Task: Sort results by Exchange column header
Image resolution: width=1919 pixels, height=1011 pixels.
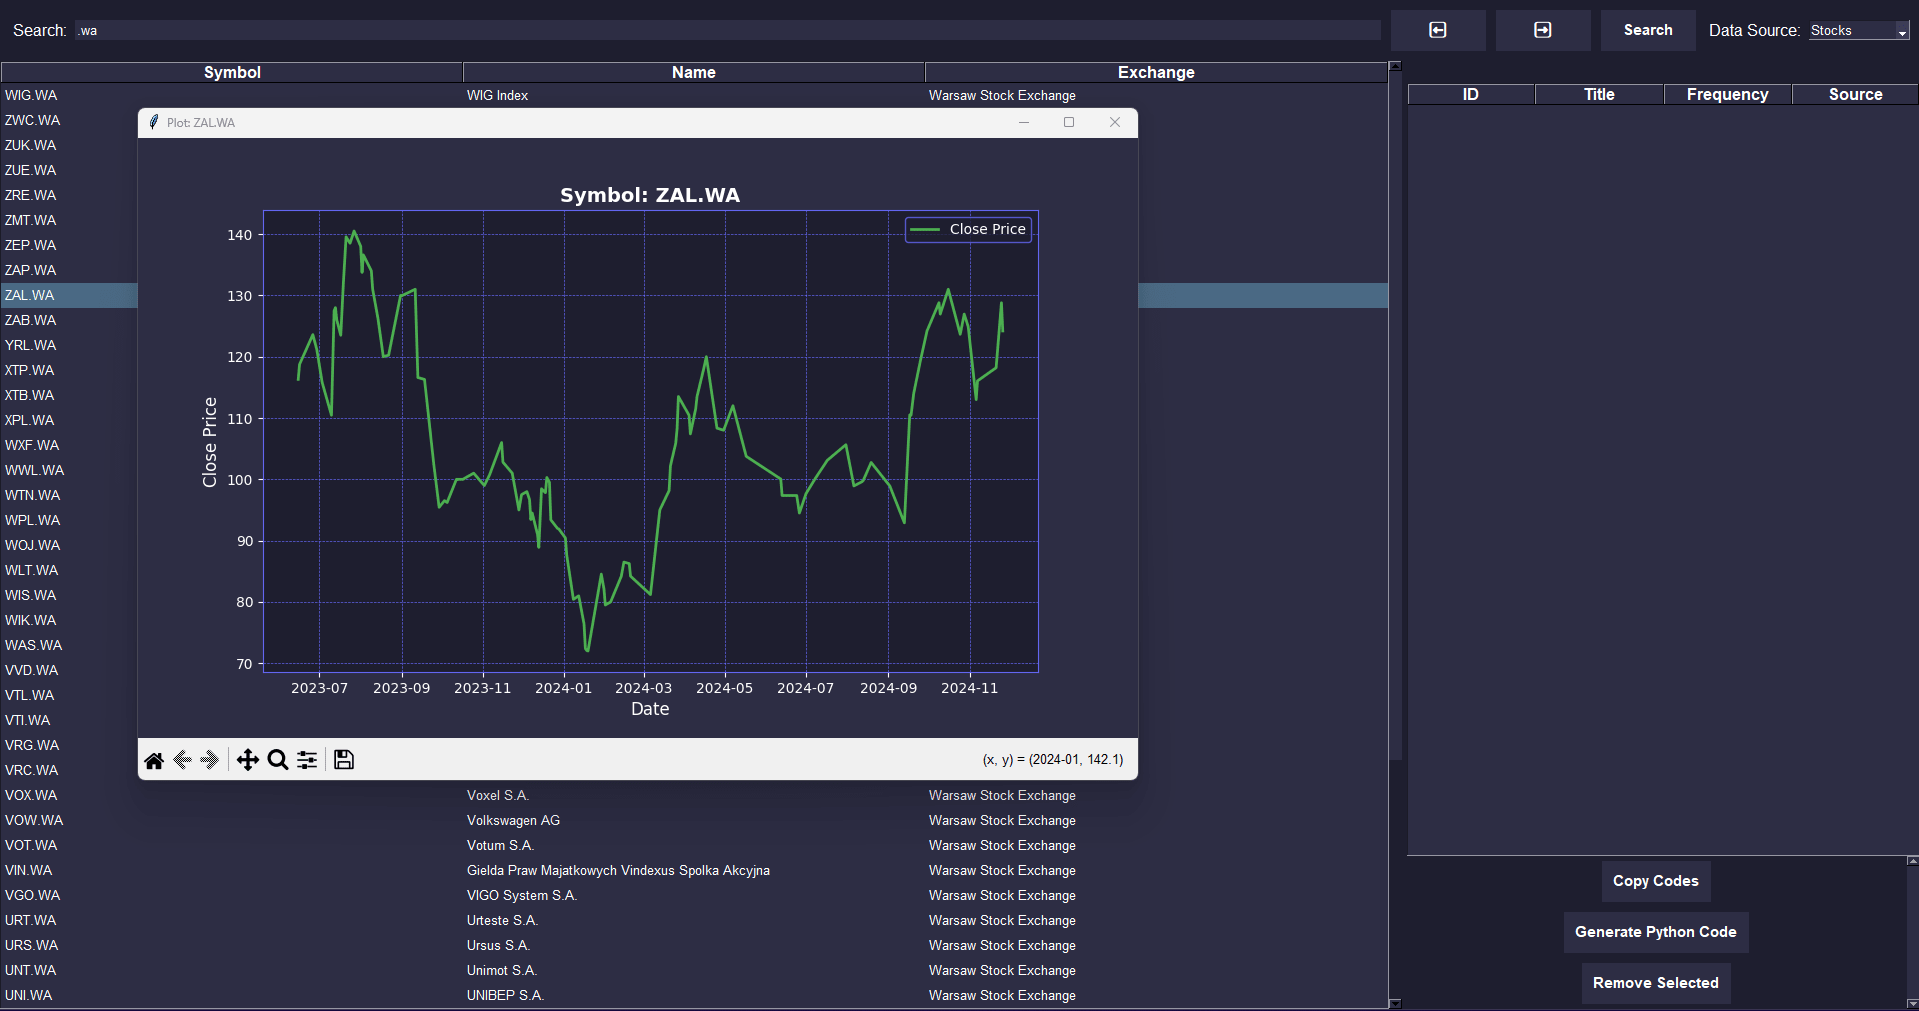Action: pyautogui.click(x=1156, y=72)
